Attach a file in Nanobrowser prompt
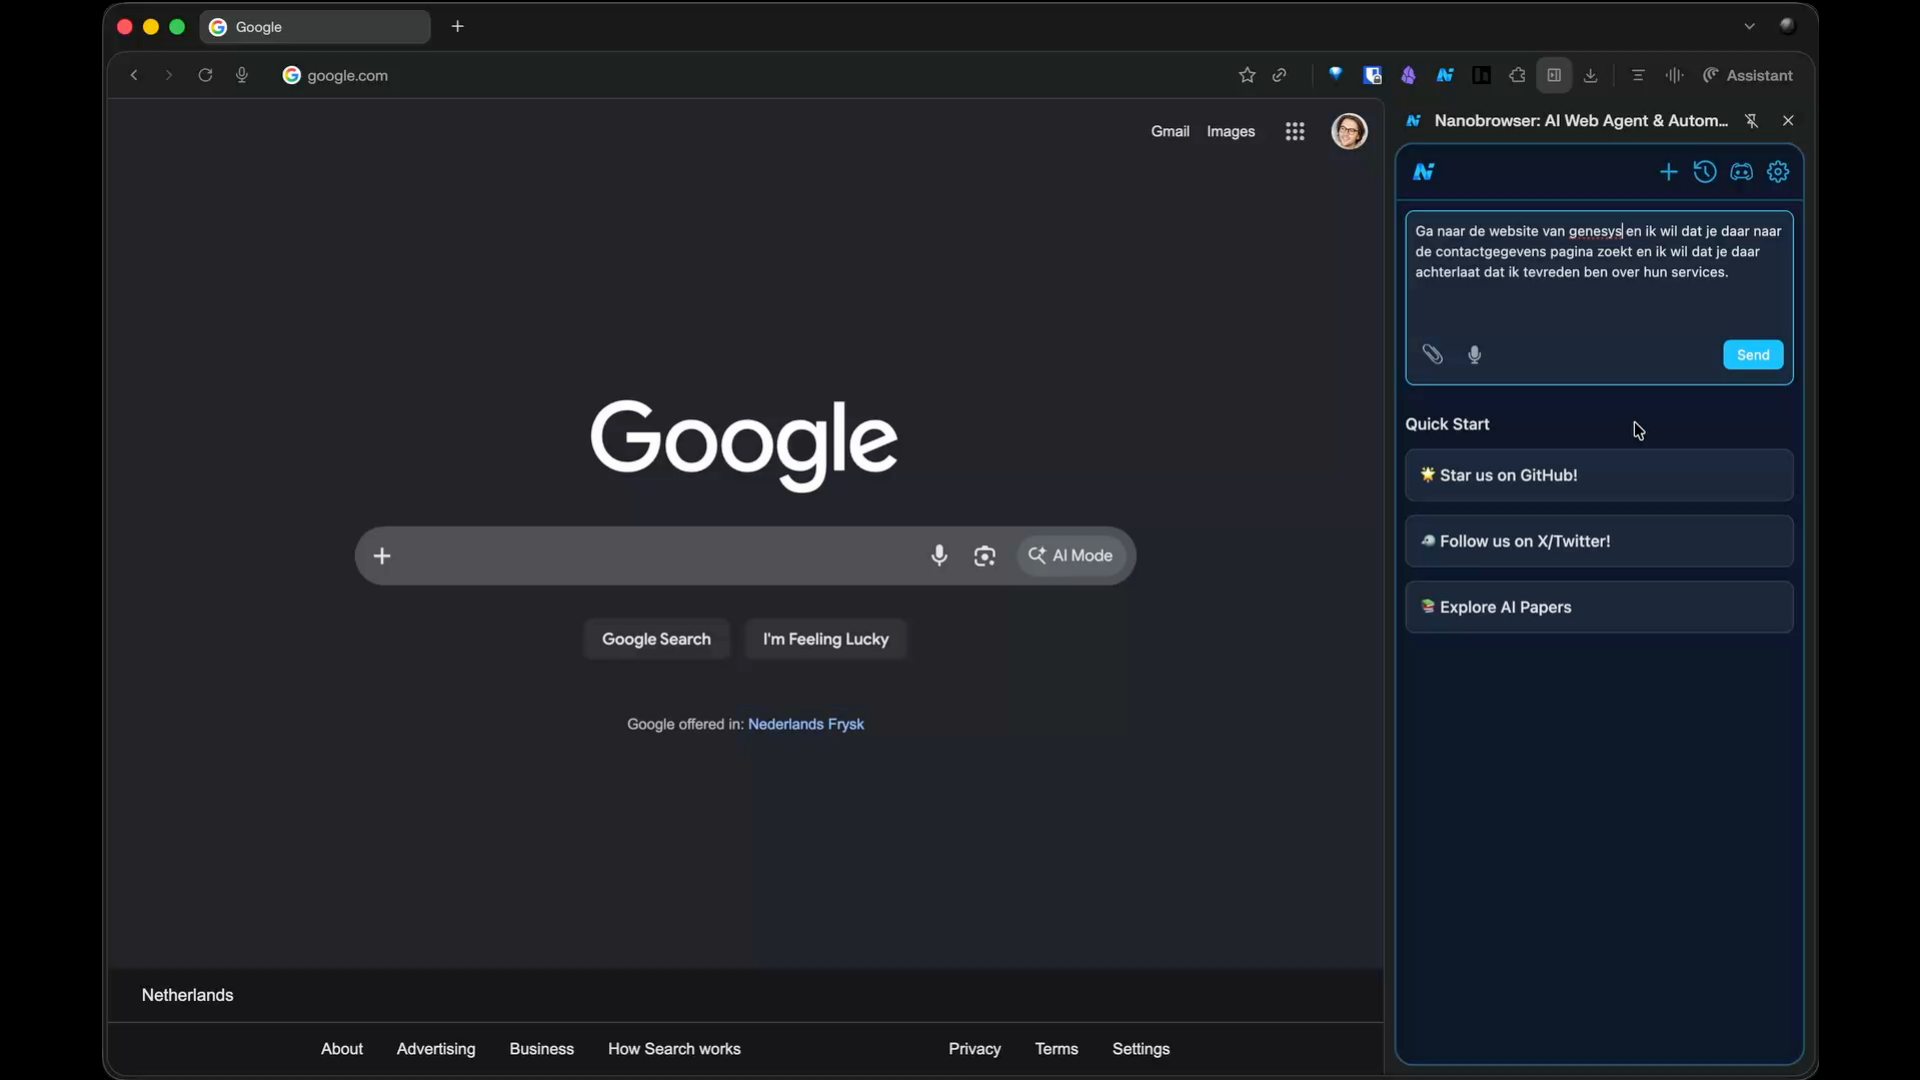This screenshot has height=1080, width=1920. point(1433,354)
